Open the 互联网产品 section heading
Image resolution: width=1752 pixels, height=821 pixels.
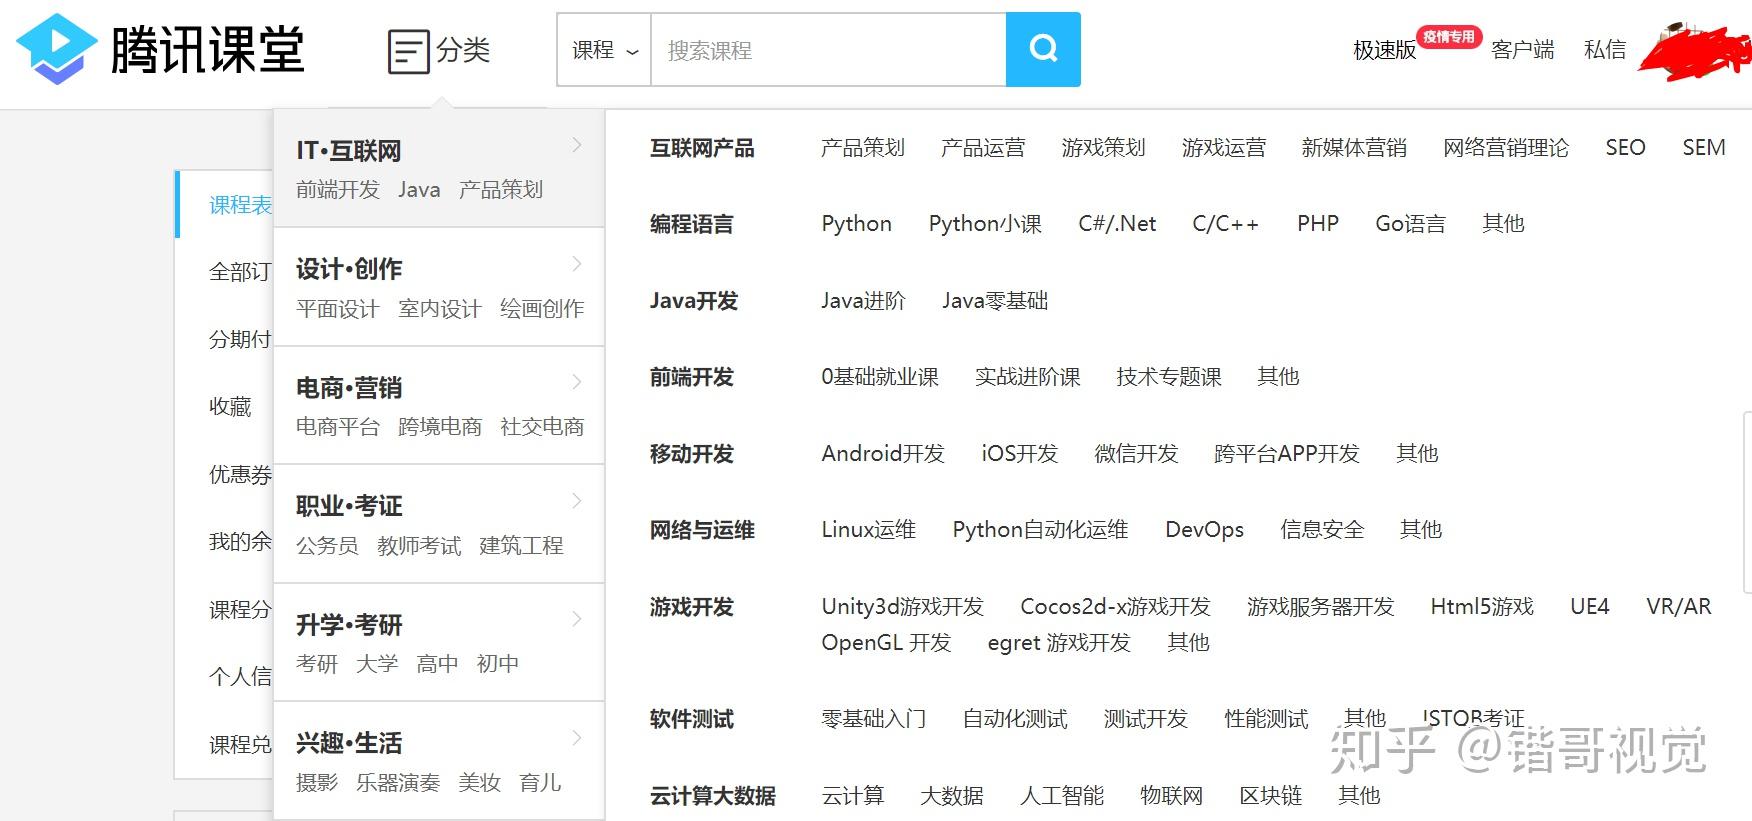[702, 148]
